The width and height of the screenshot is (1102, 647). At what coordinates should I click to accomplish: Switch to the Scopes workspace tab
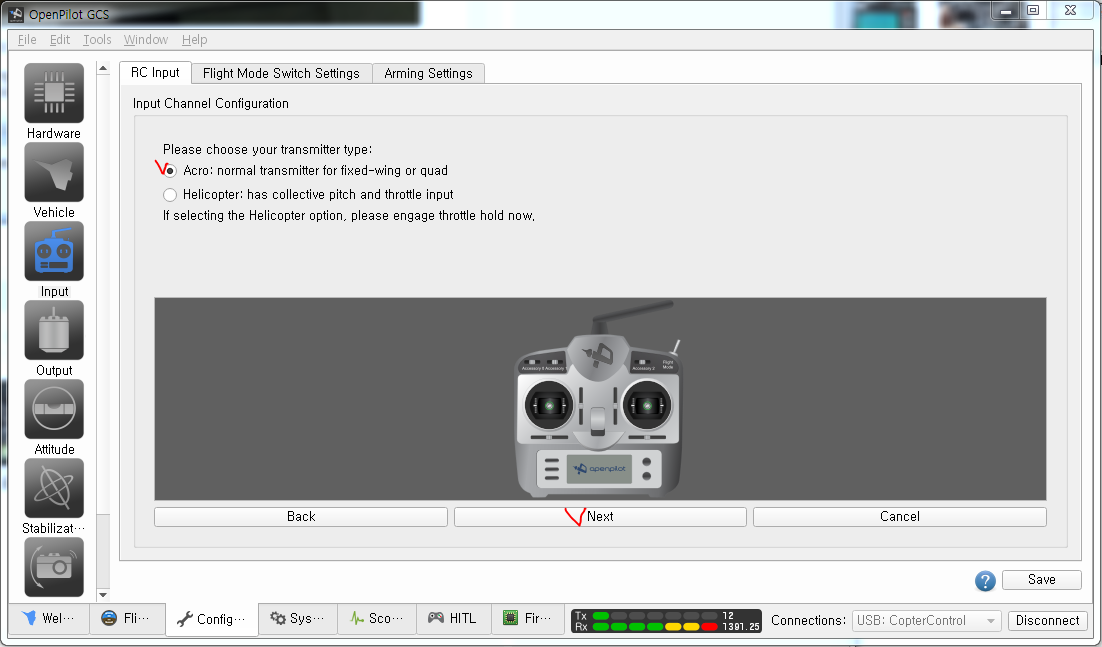click(x=377, y=618)
